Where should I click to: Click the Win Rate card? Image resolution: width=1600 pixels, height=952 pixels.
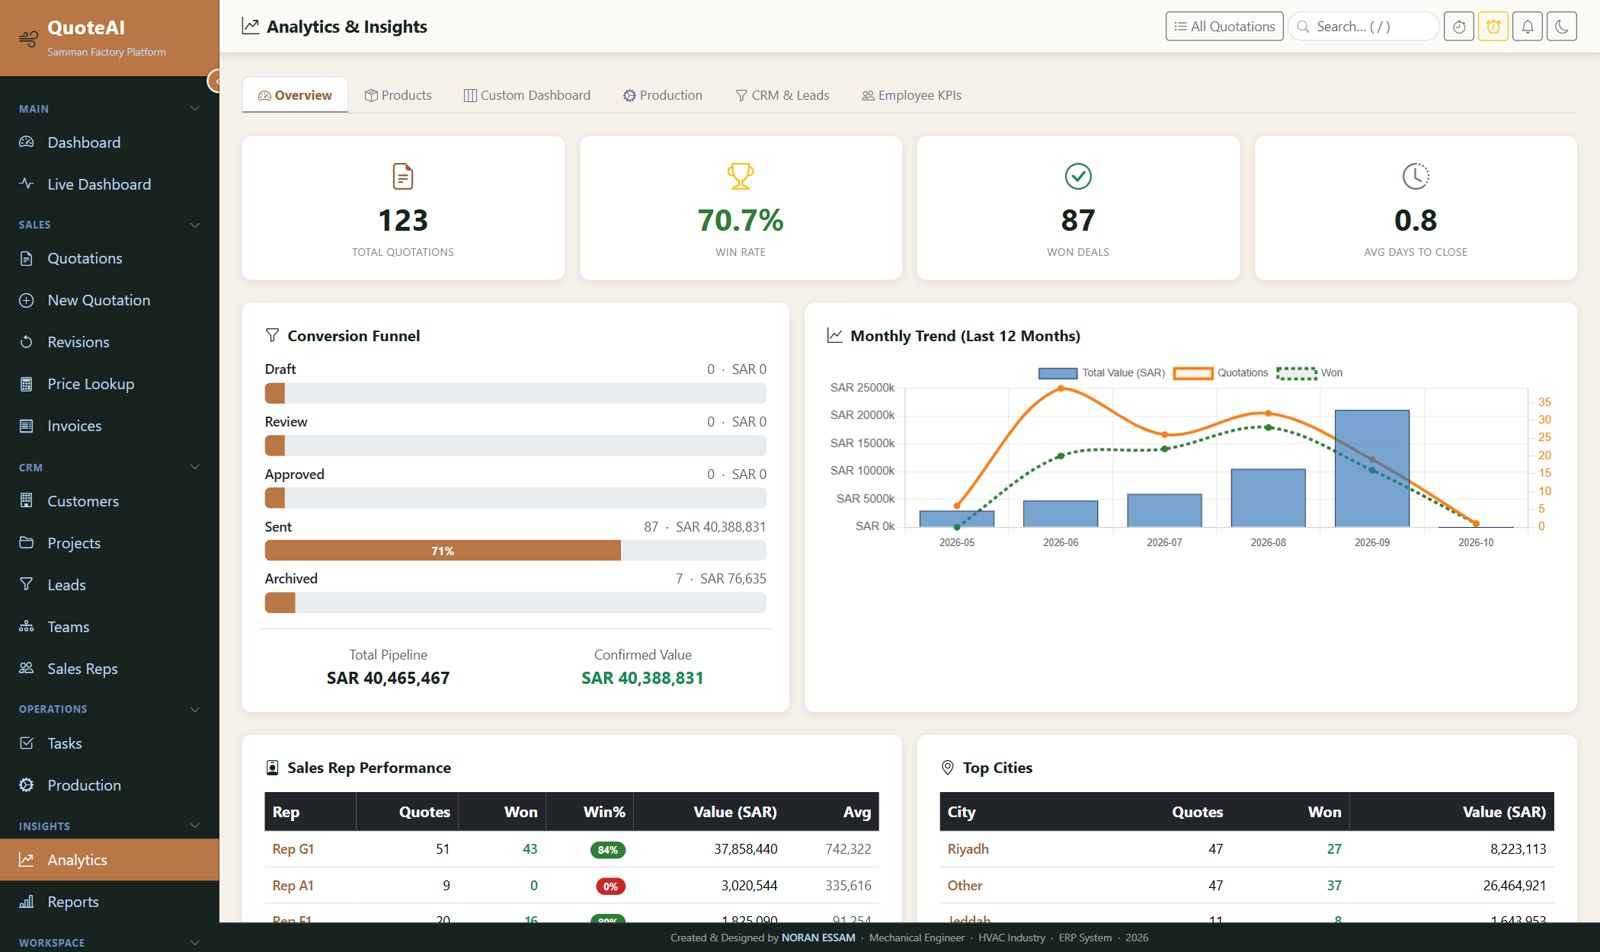(741, 208)
